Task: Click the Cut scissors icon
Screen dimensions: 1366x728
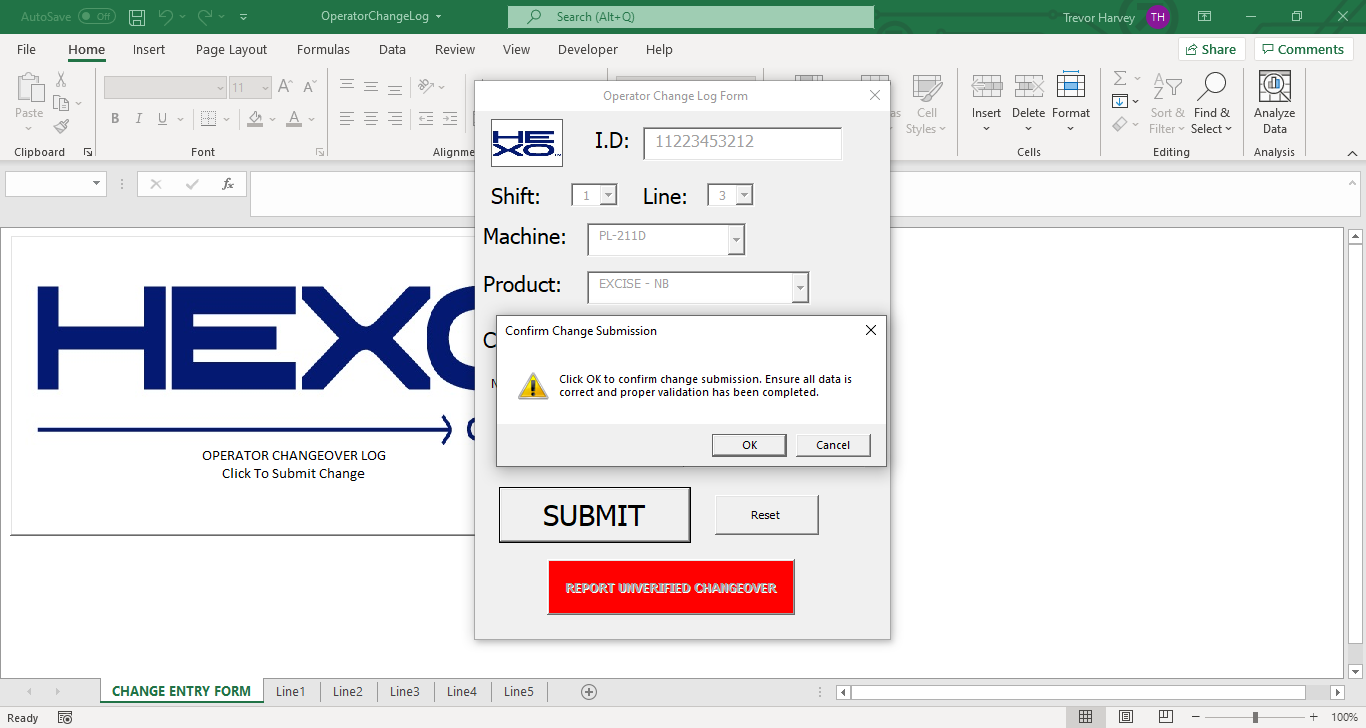Action: pyautogui.click(x=61, y=81)
